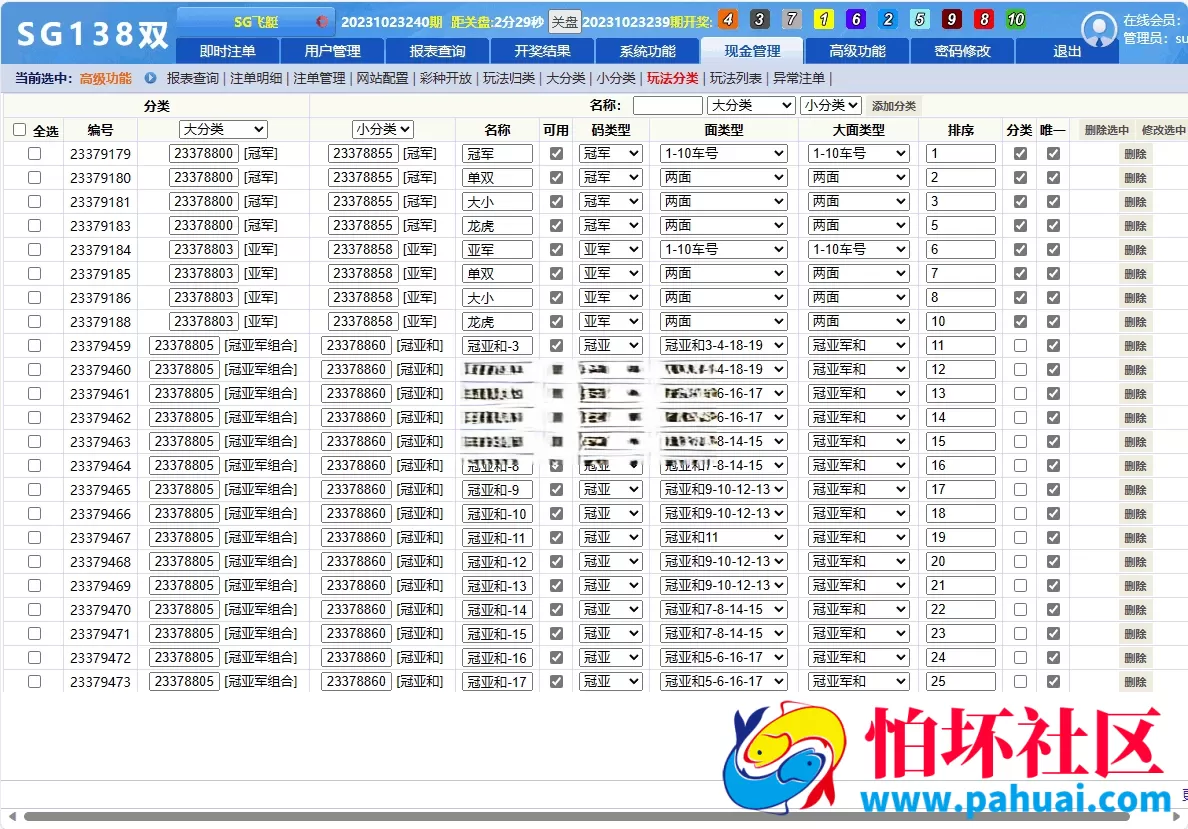The width and height of the screenshot is (1188, 829).
Task: Click the yellow number 1 result ball
Action: point(824,20)
